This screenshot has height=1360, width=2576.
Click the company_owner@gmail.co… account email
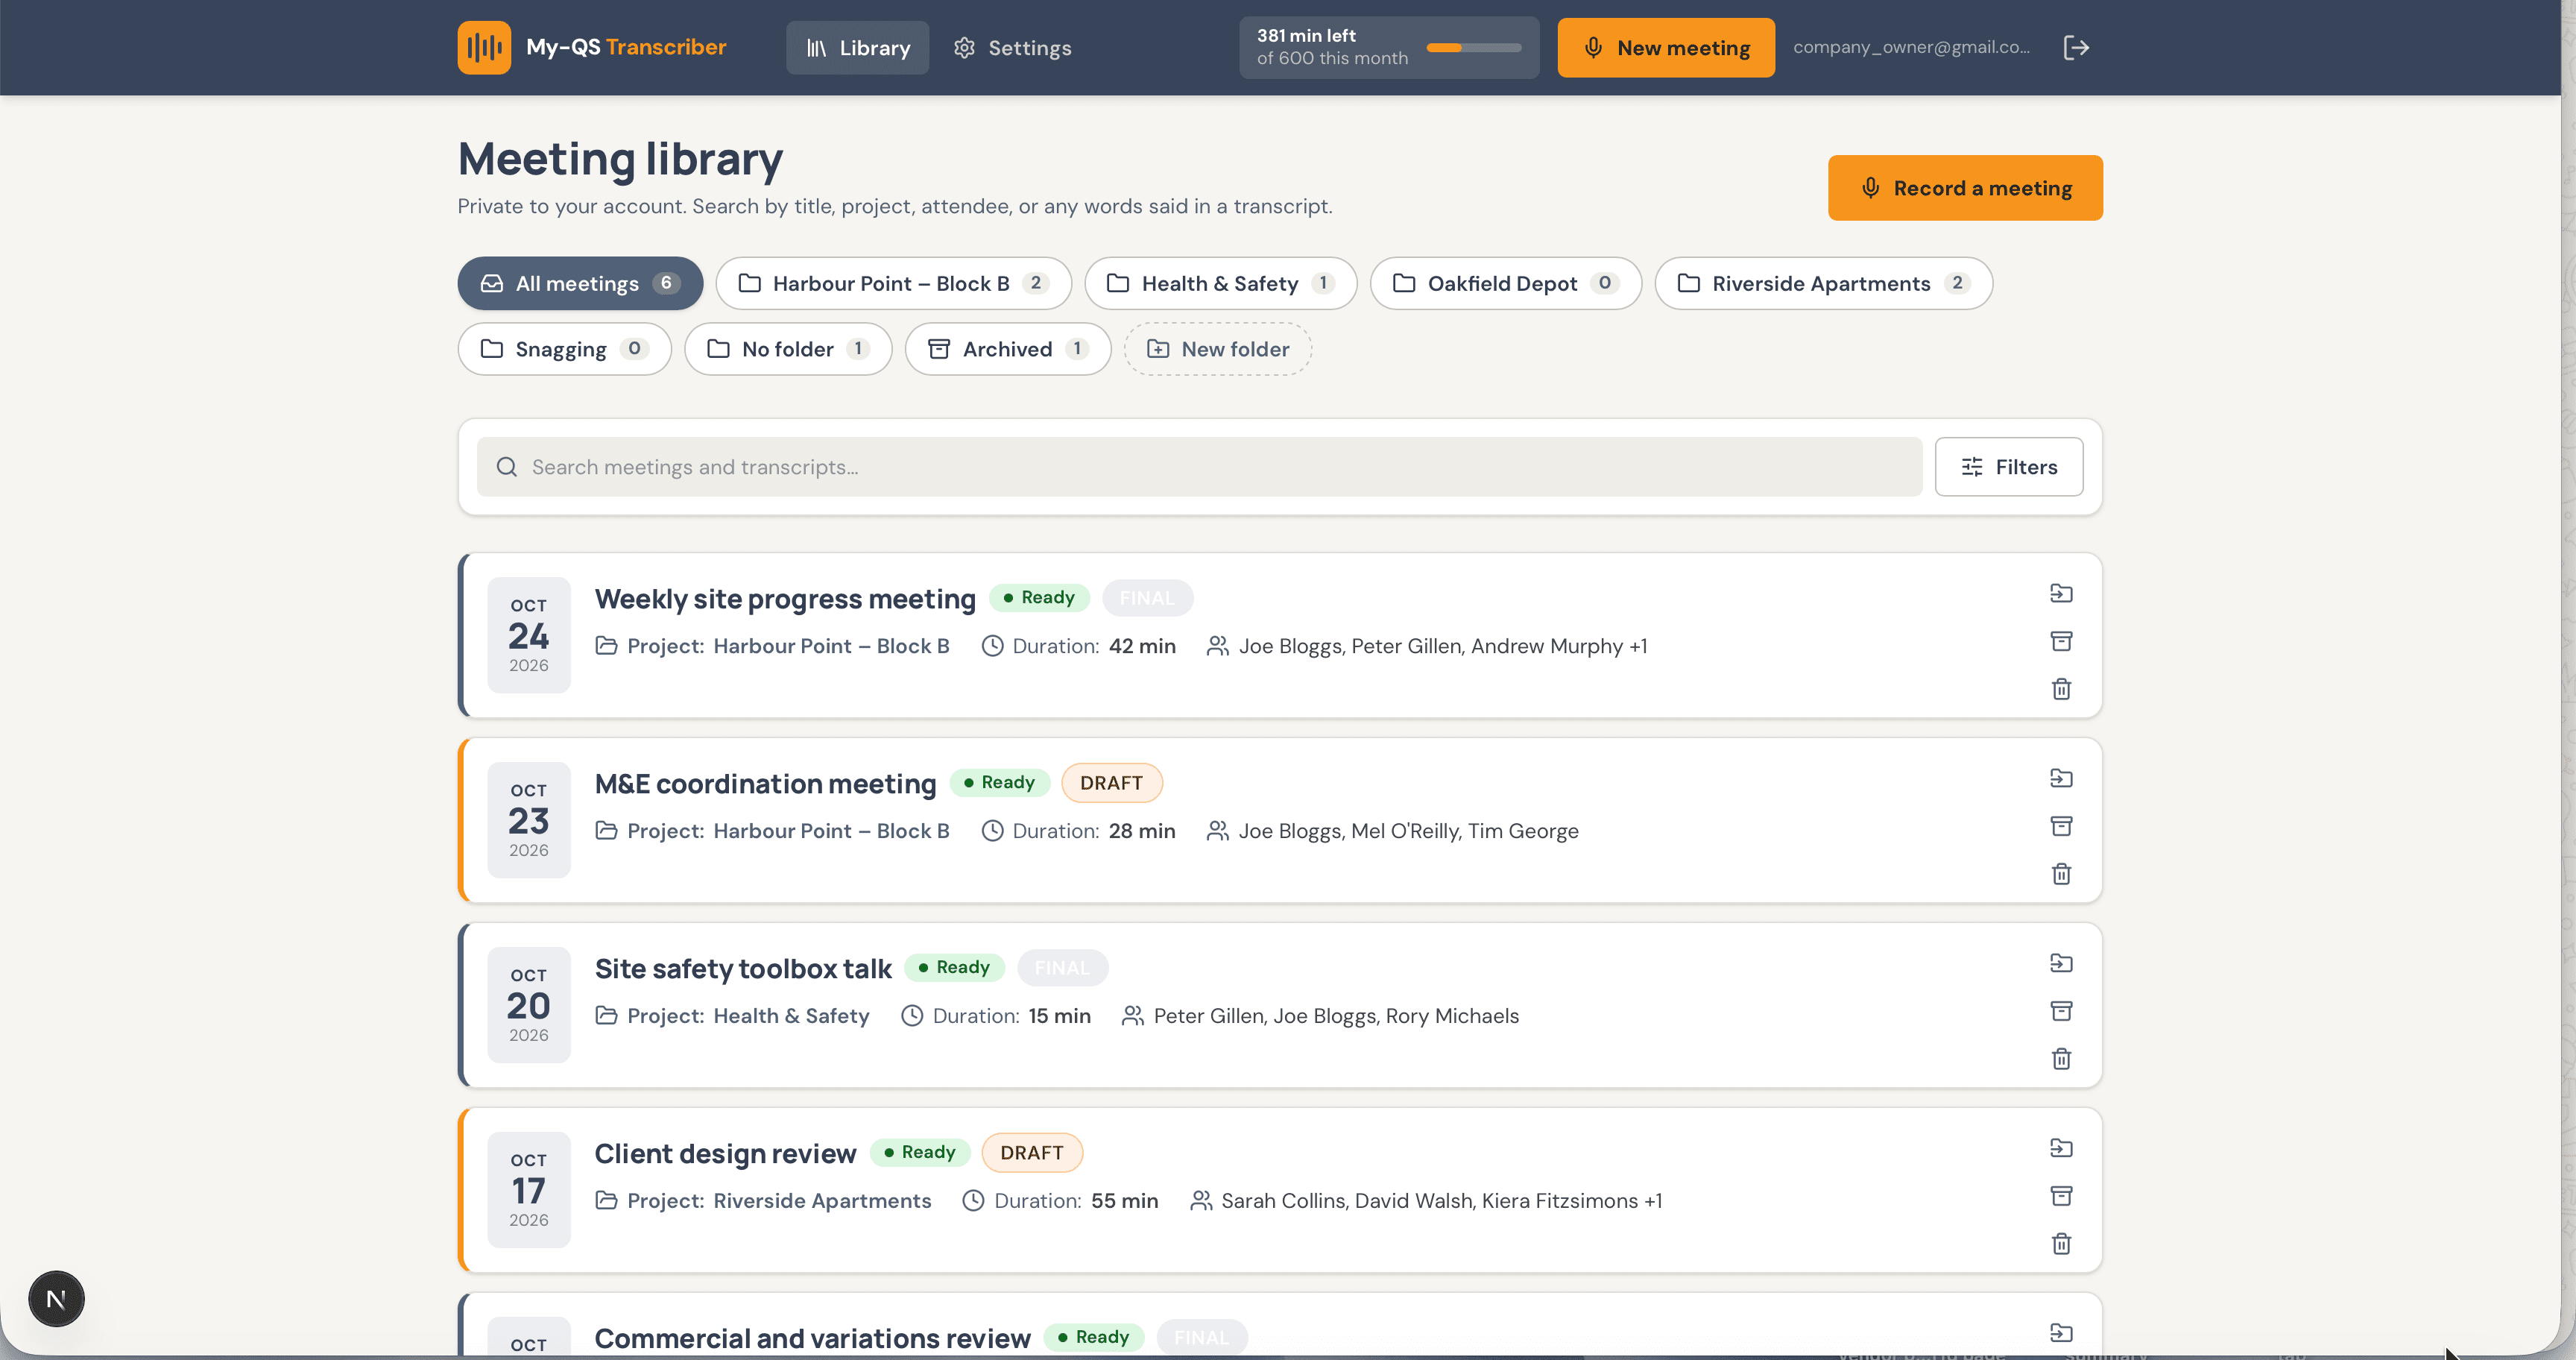pos(1911,47)
